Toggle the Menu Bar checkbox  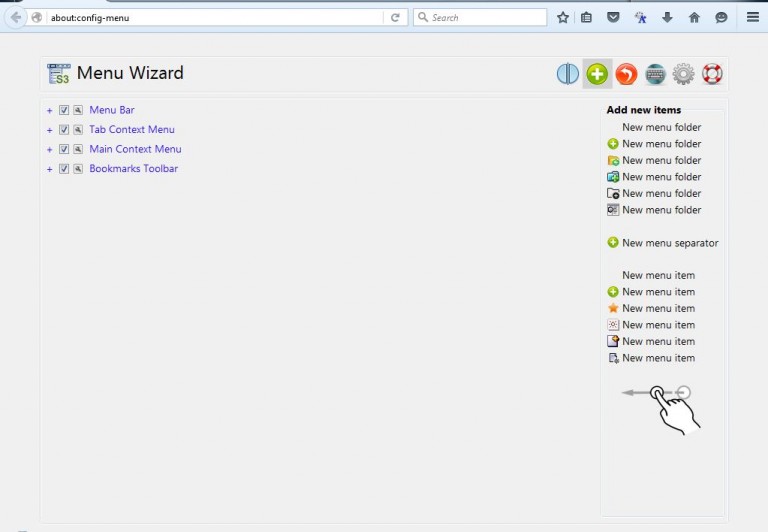click(x=64, y=110)
